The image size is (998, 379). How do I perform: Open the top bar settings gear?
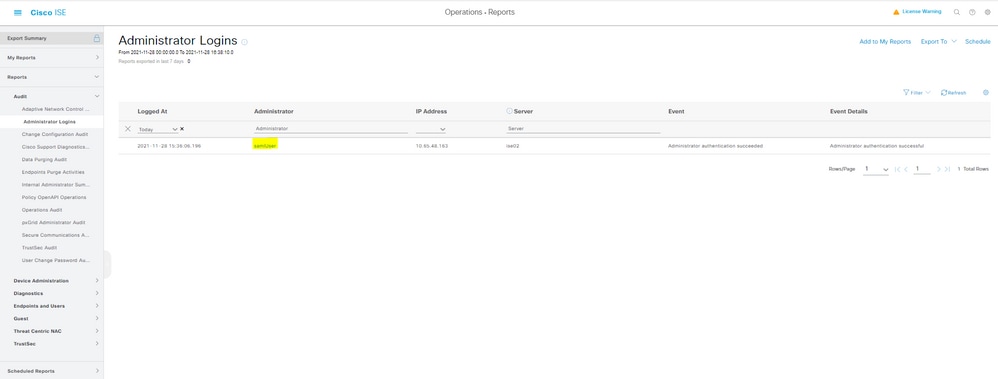[988, 12]
